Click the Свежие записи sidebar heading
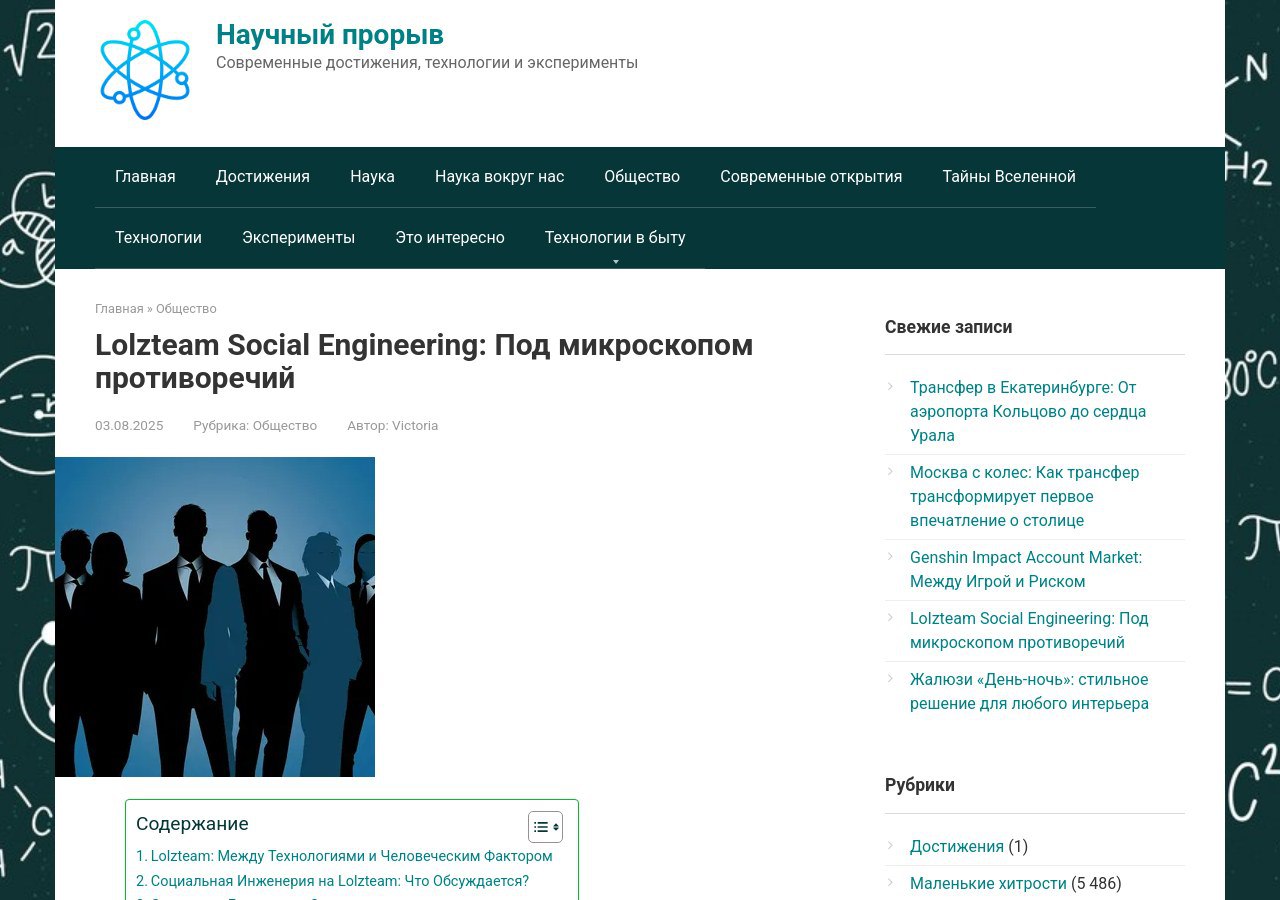The image size is (1280, 900). click(949, 327)
